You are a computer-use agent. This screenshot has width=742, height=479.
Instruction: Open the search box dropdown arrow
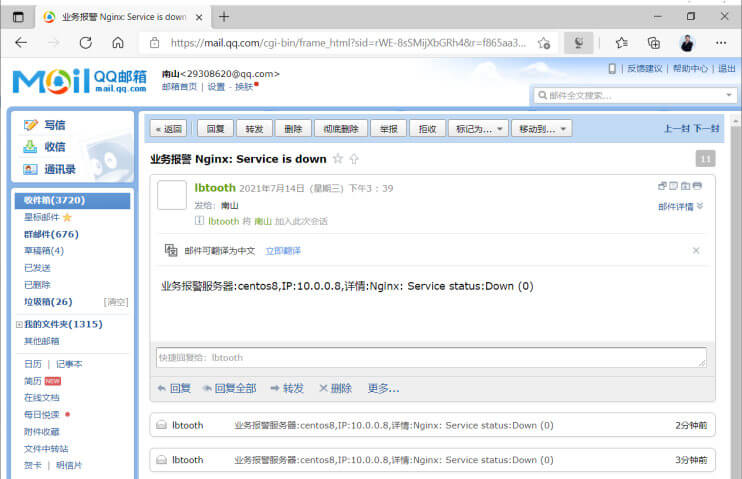[729, 95]
